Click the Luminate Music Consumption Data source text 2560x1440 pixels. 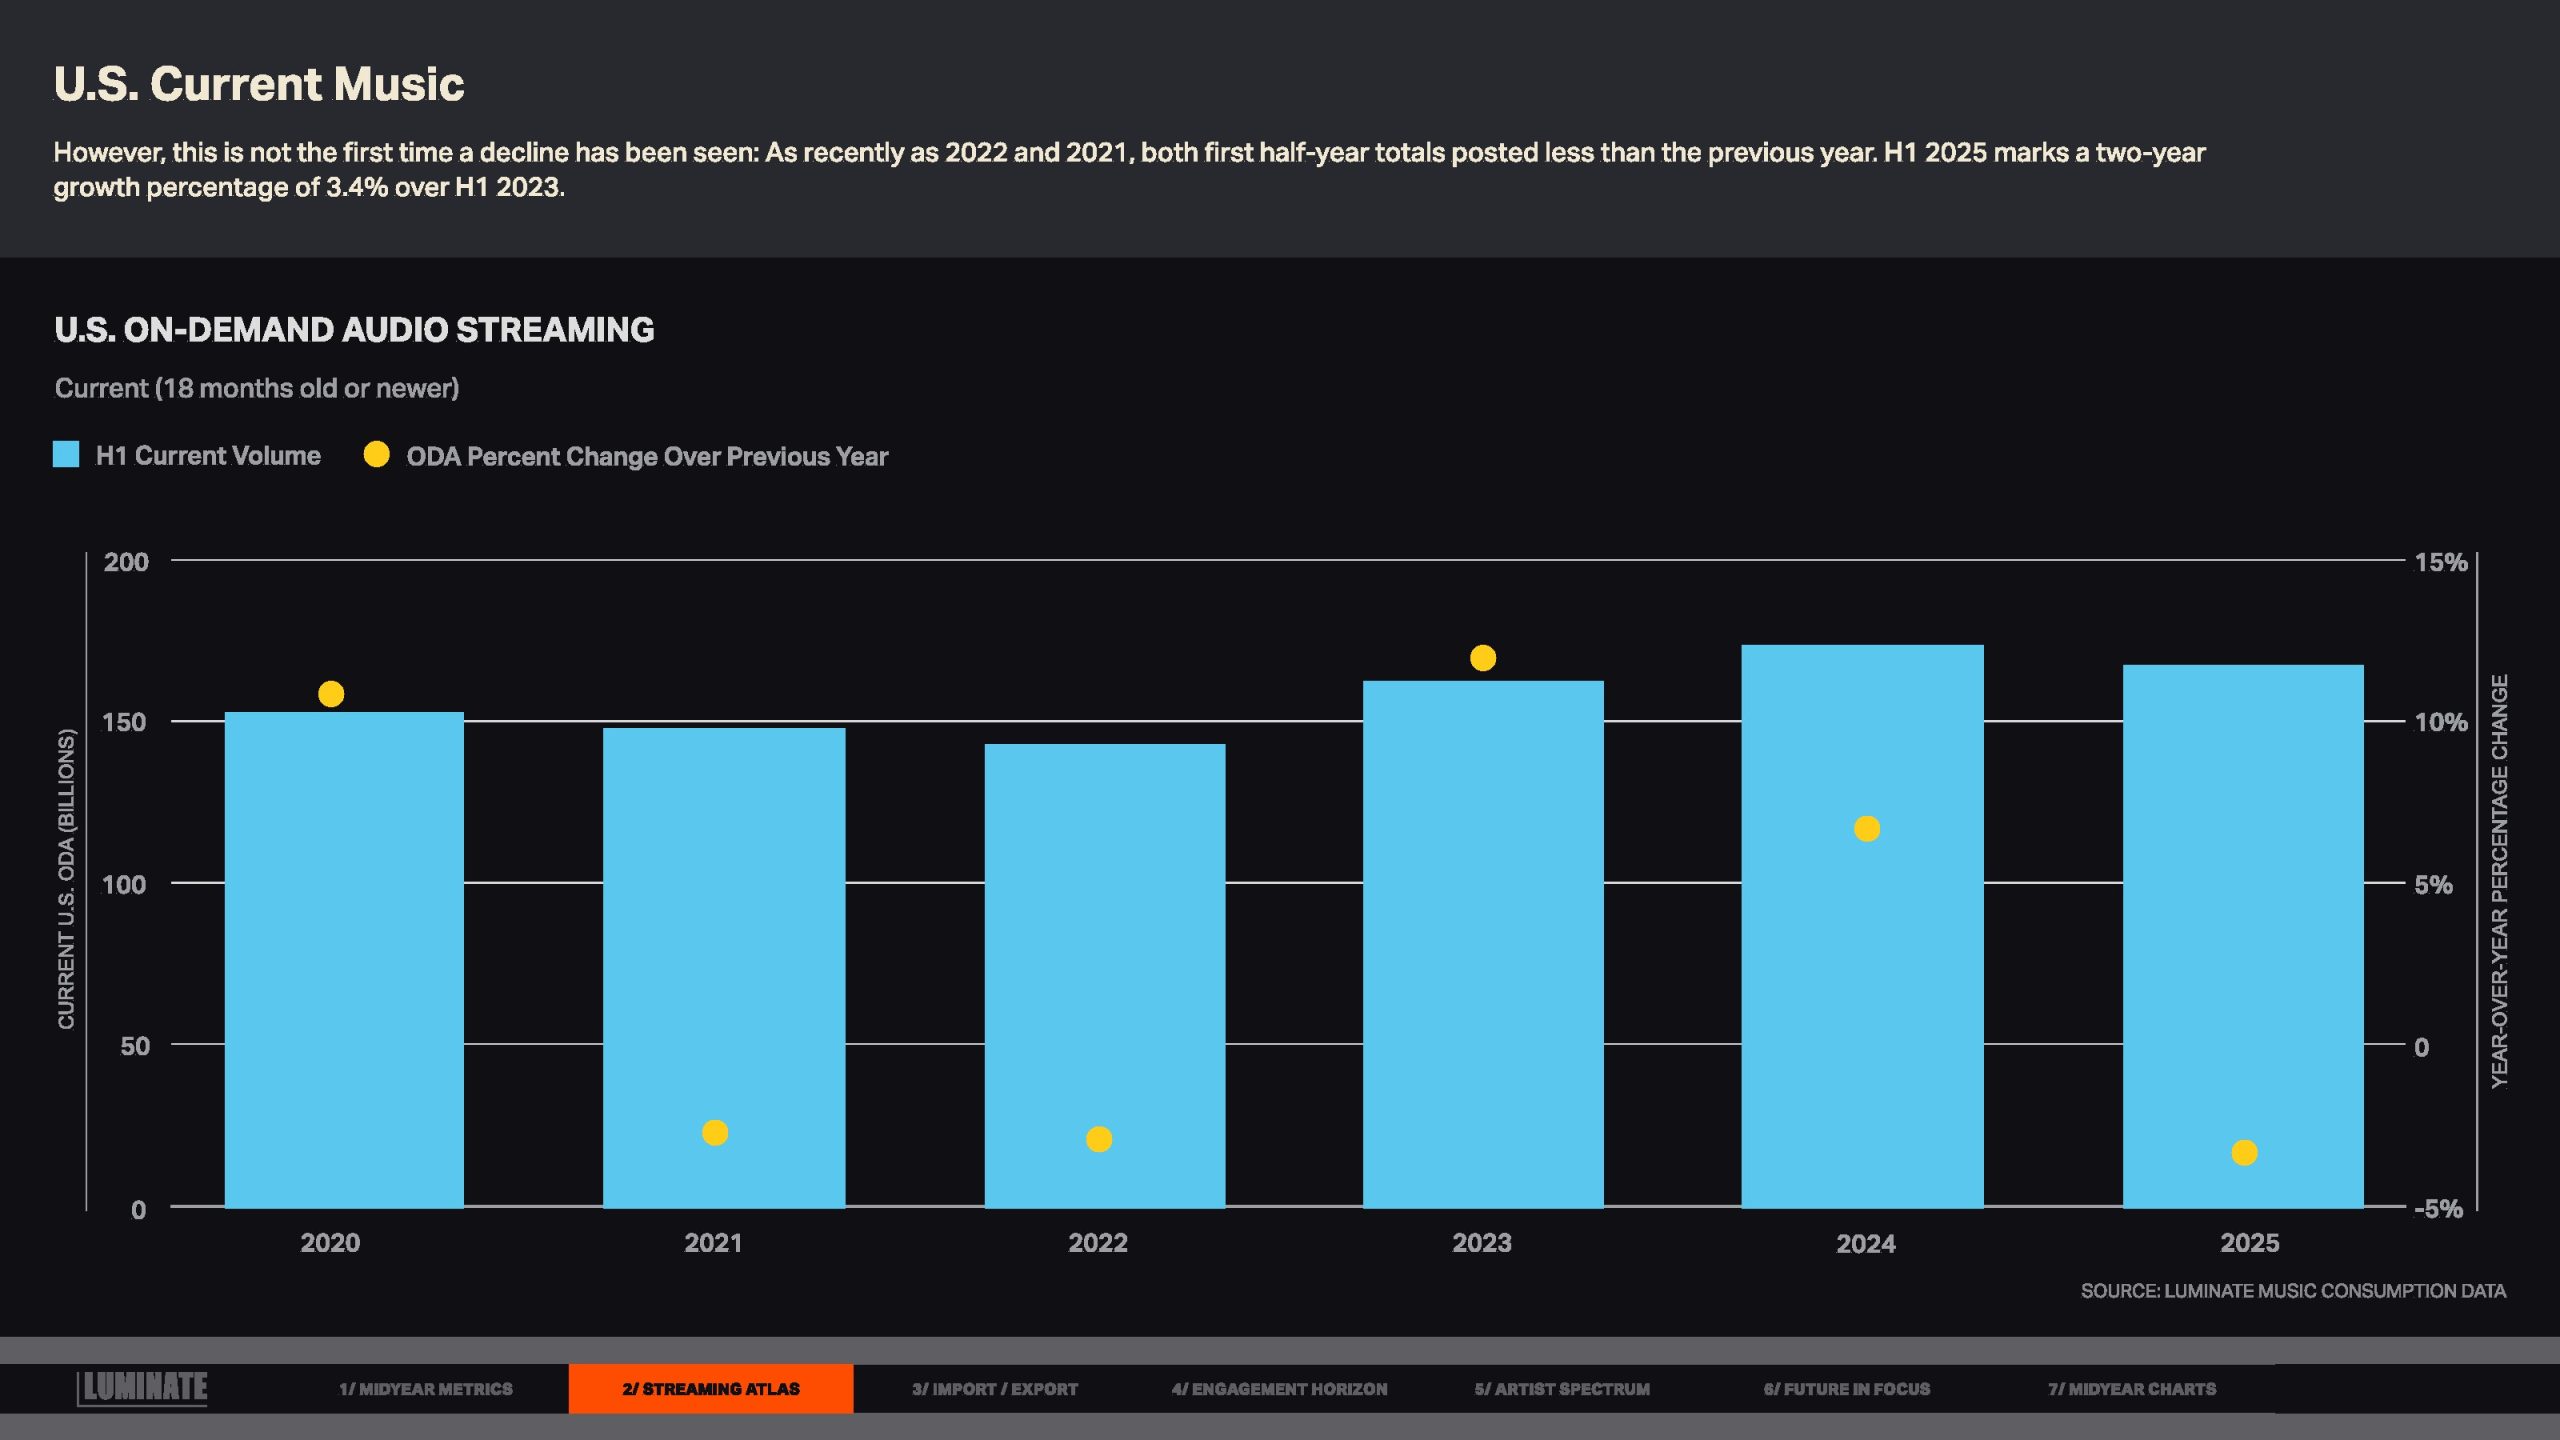pyautogui.click(x=2292, y=1291)
